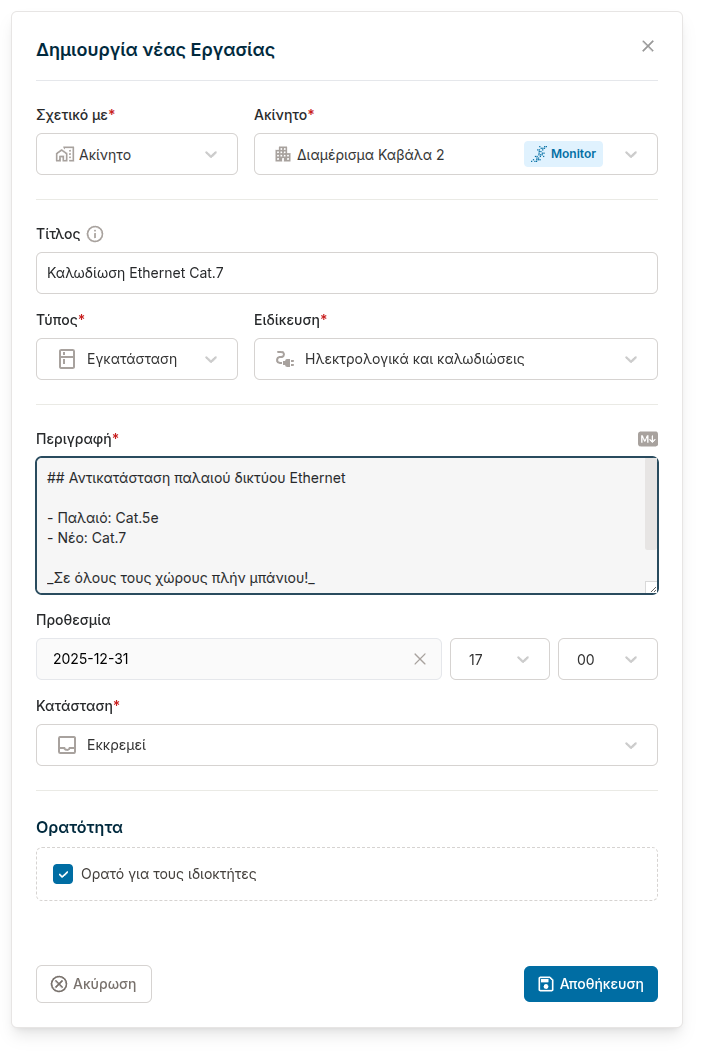The width and height of the screenshot is (701, 1059).
Task: Open the Σχετικό με dropdown
Action: coord(137,154)
